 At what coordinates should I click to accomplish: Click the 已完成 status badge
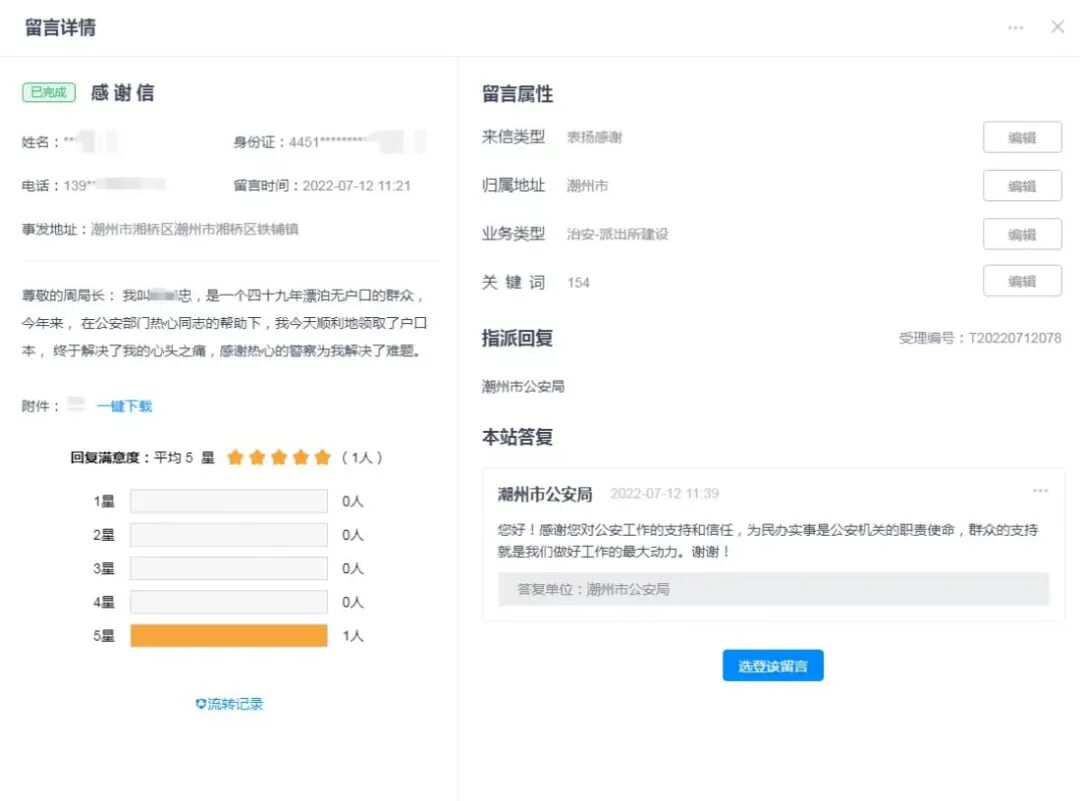47,91
